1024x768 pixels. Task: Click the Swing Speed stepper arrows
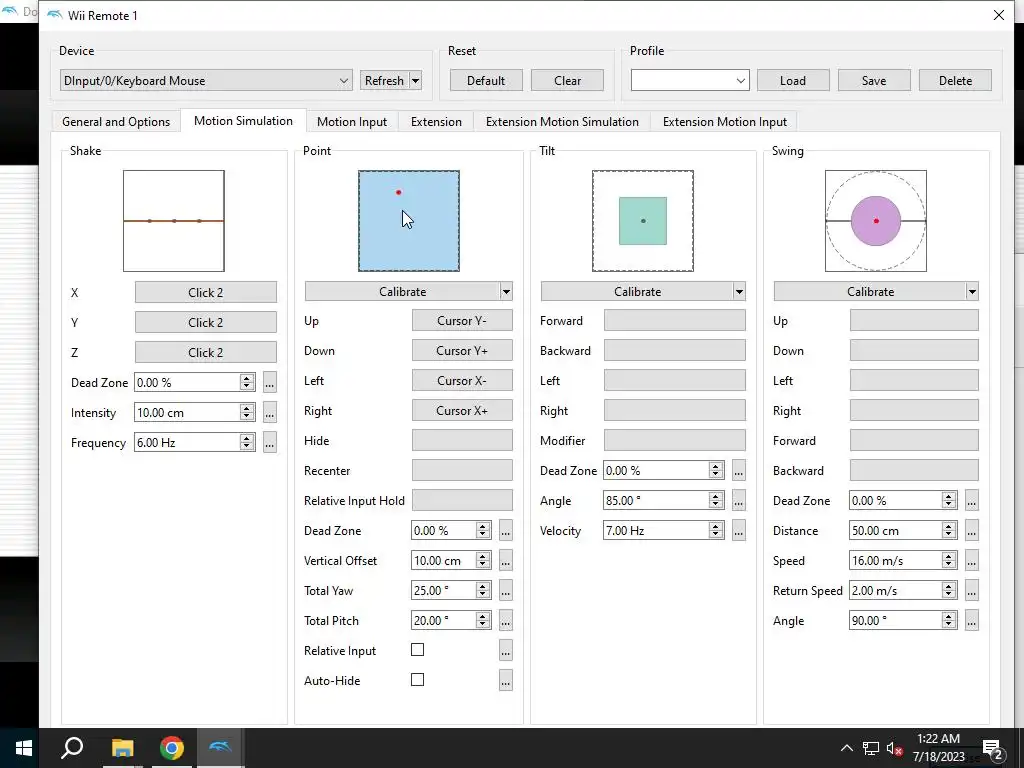[x=949, y=561]
